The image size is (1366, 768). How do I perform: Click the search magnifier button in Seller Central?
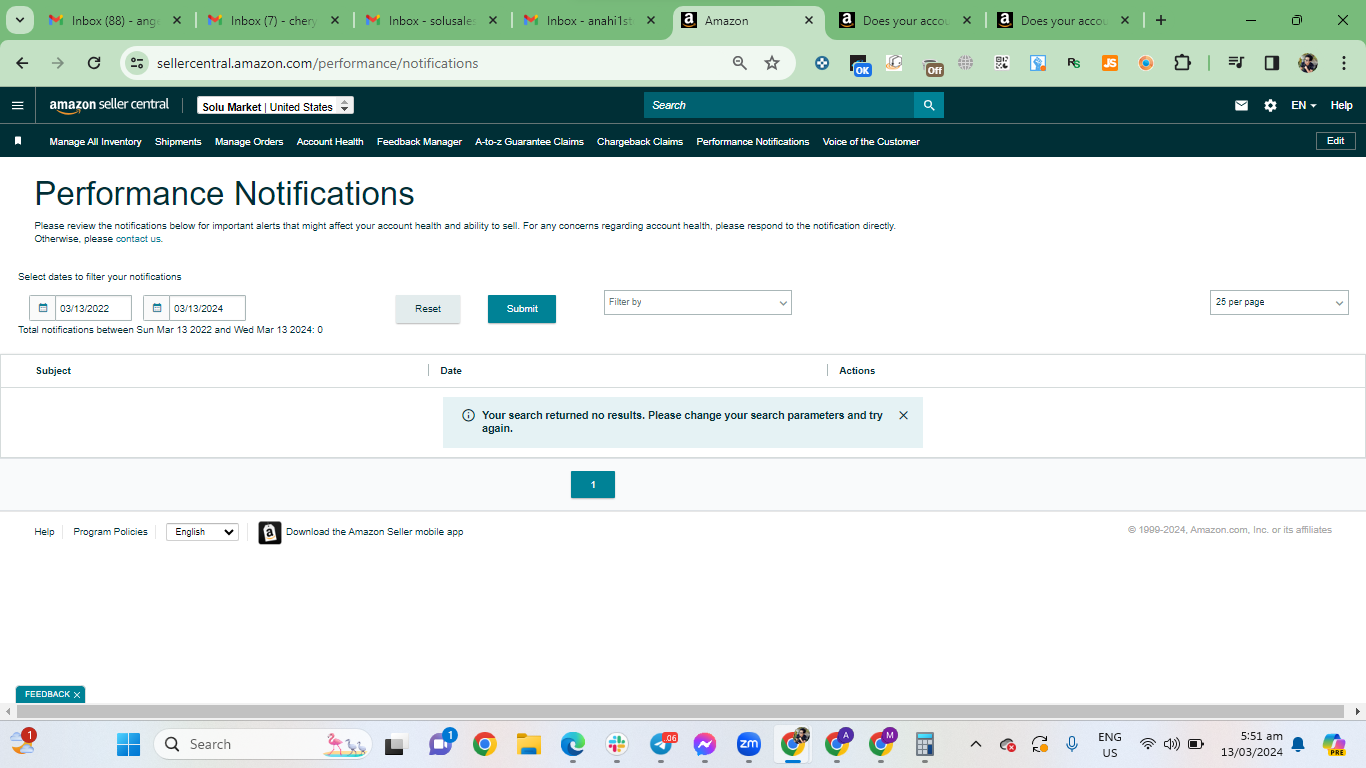[x=929, y=105]
